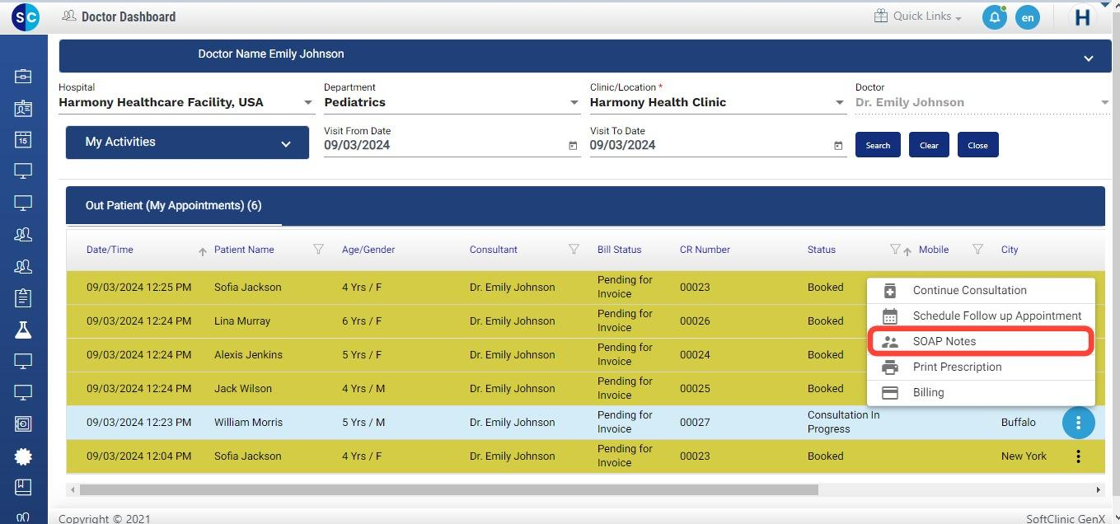Click the calendar icon in left sidebar

23,140
